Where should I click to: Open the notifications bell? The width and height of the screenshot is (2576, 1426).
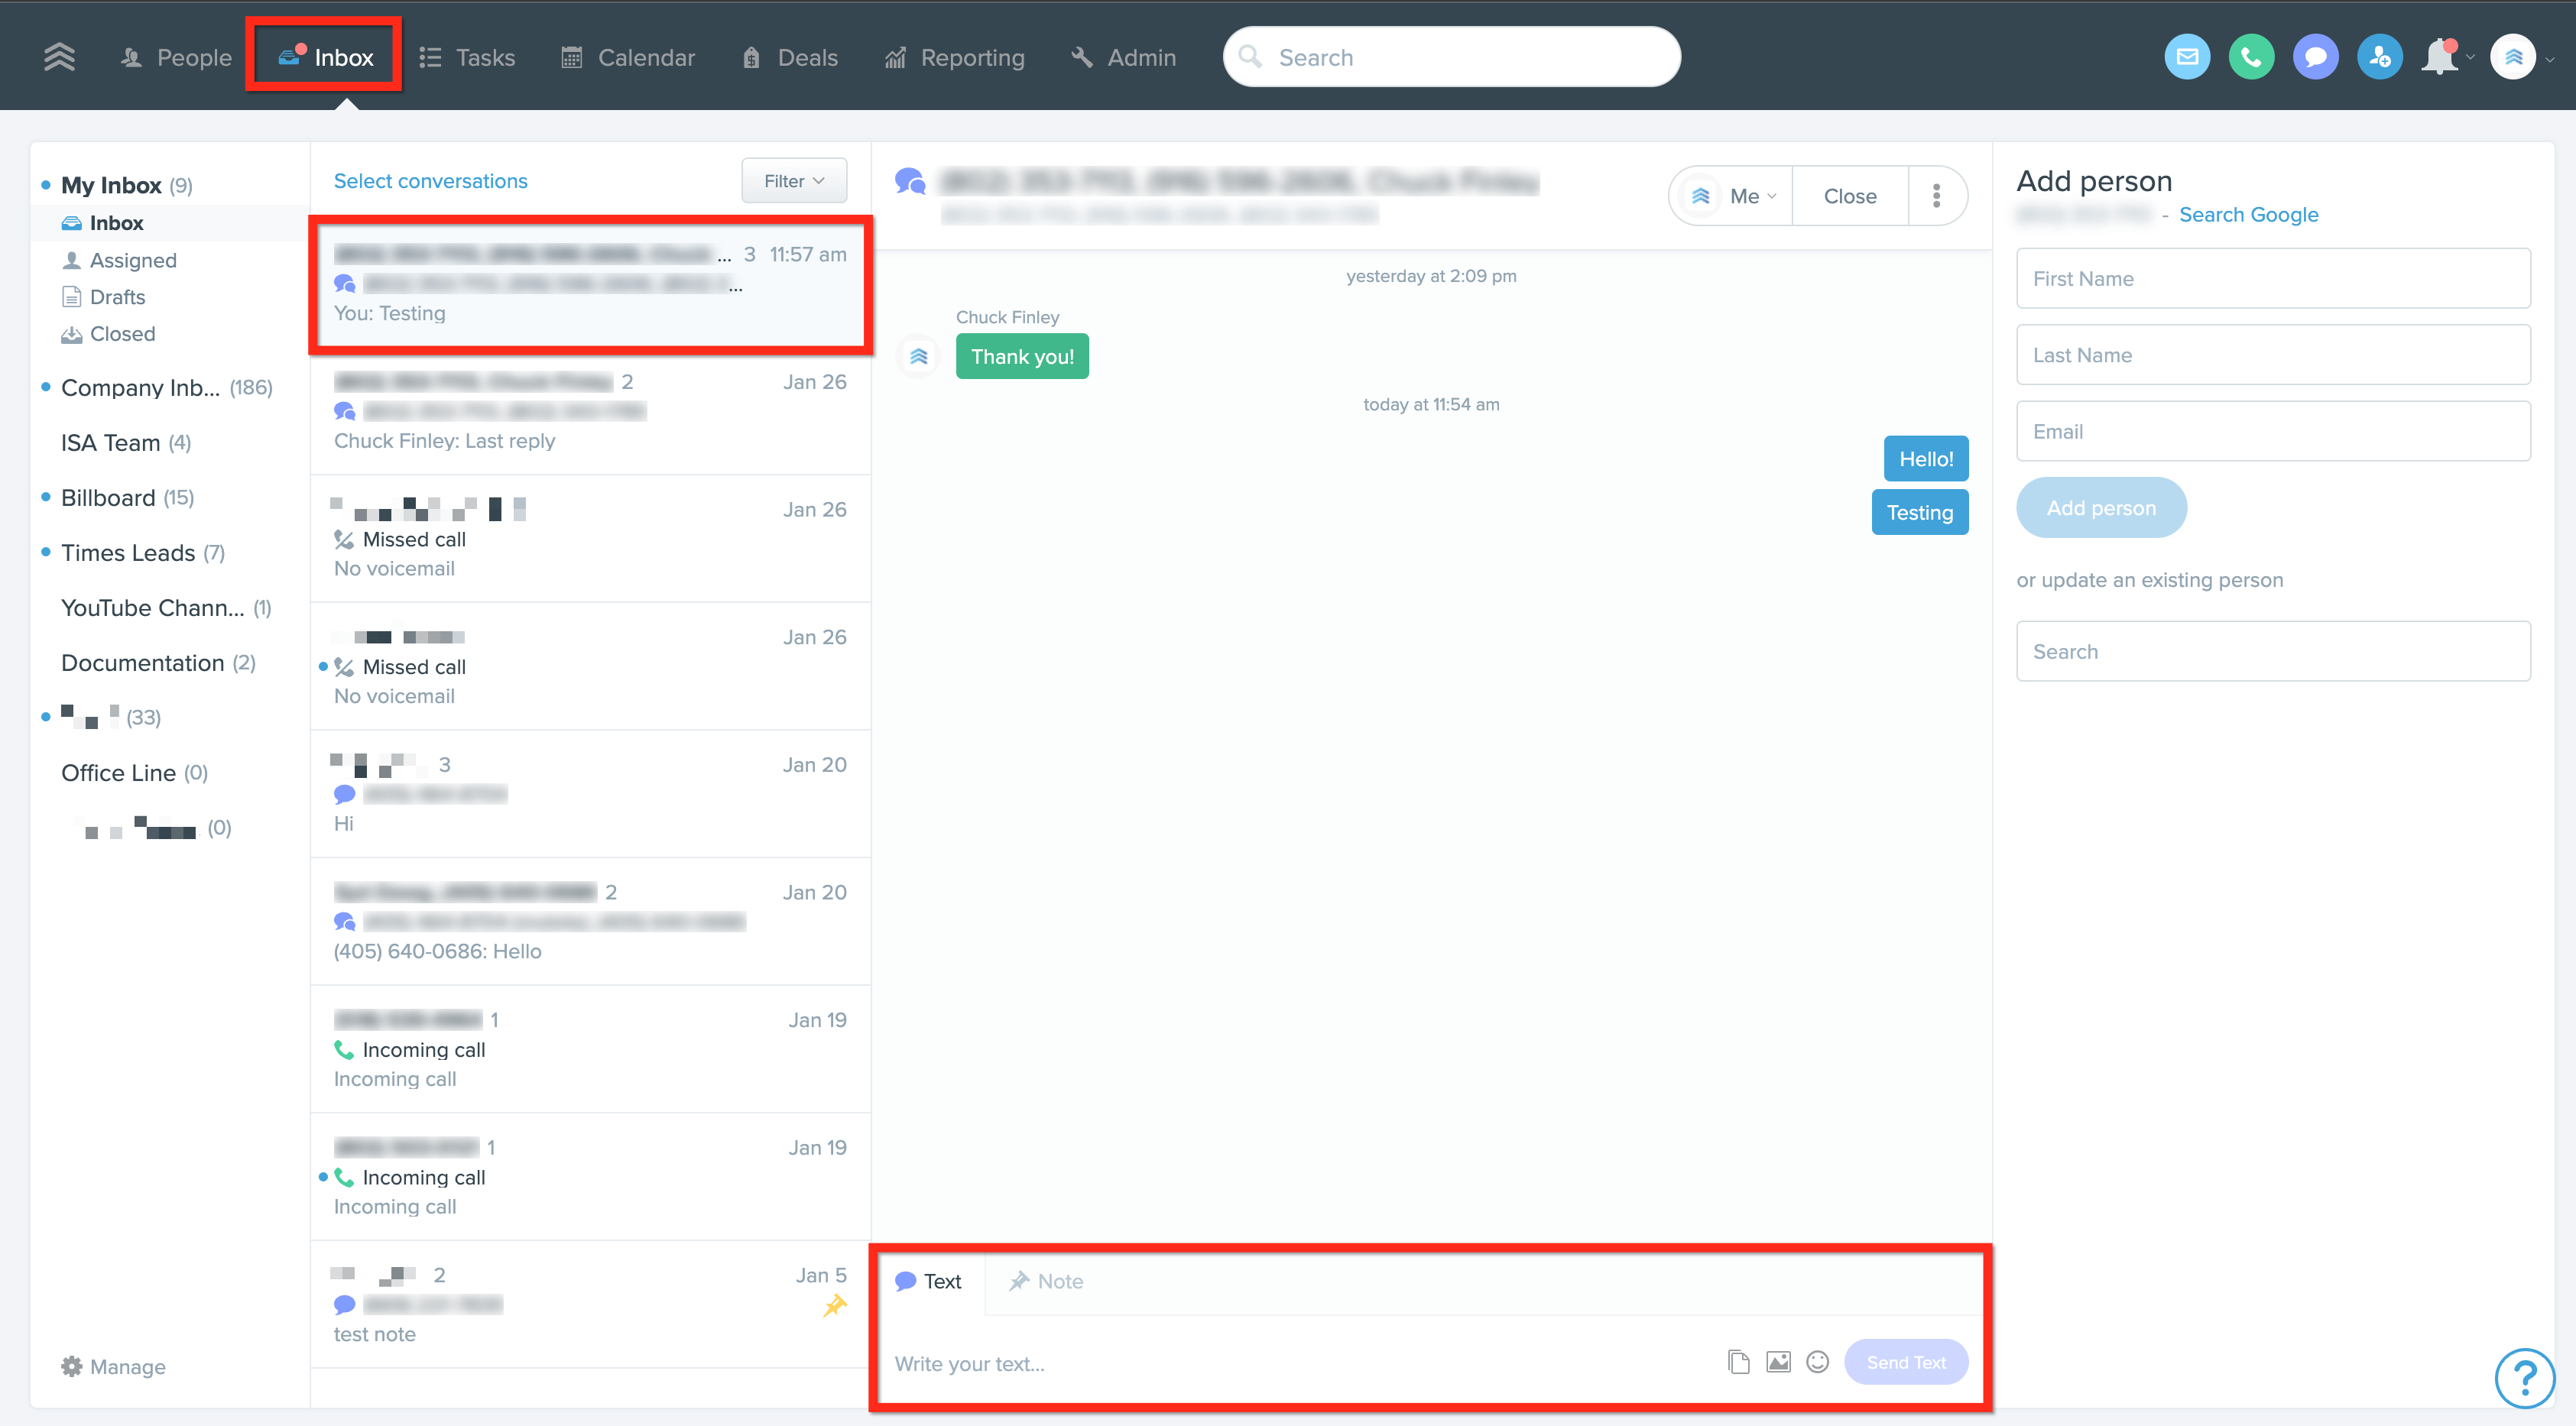[2440, 57]
